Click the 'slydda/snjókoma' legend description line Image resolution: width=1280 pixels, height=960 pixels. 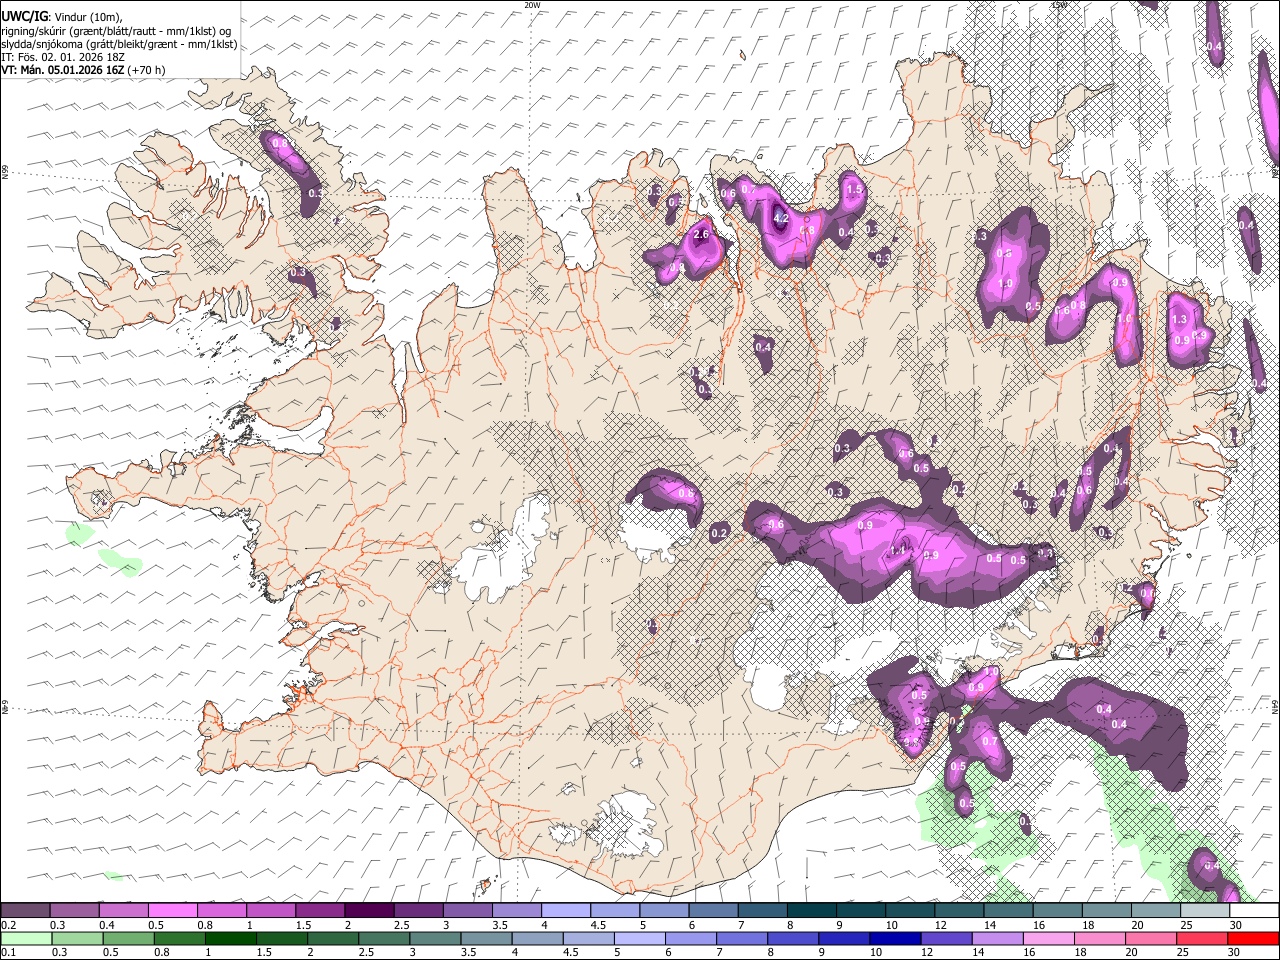coord(119,45)
